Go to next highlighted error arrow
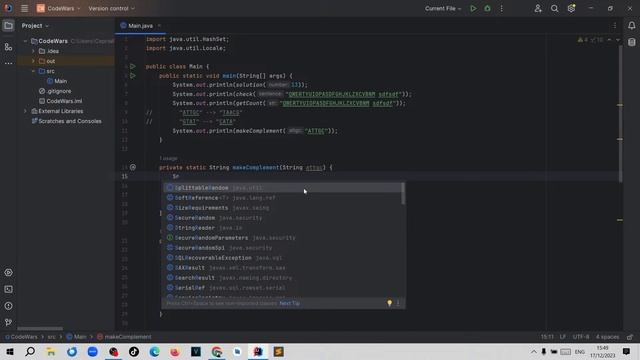Image resolution: width=640 pixels, height=360 pixels. click(618, 40)
